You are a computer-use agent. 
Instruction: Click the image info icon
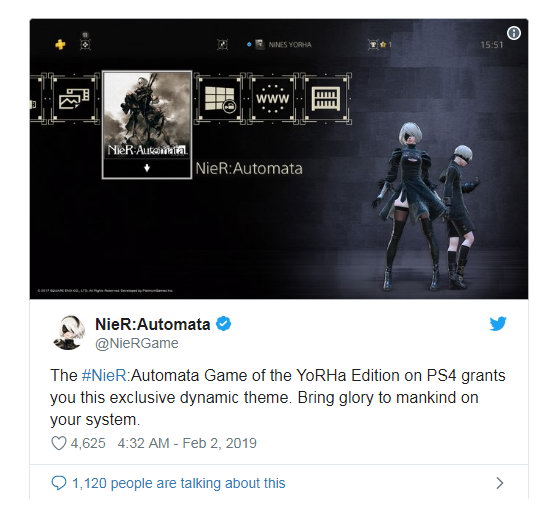514,33
